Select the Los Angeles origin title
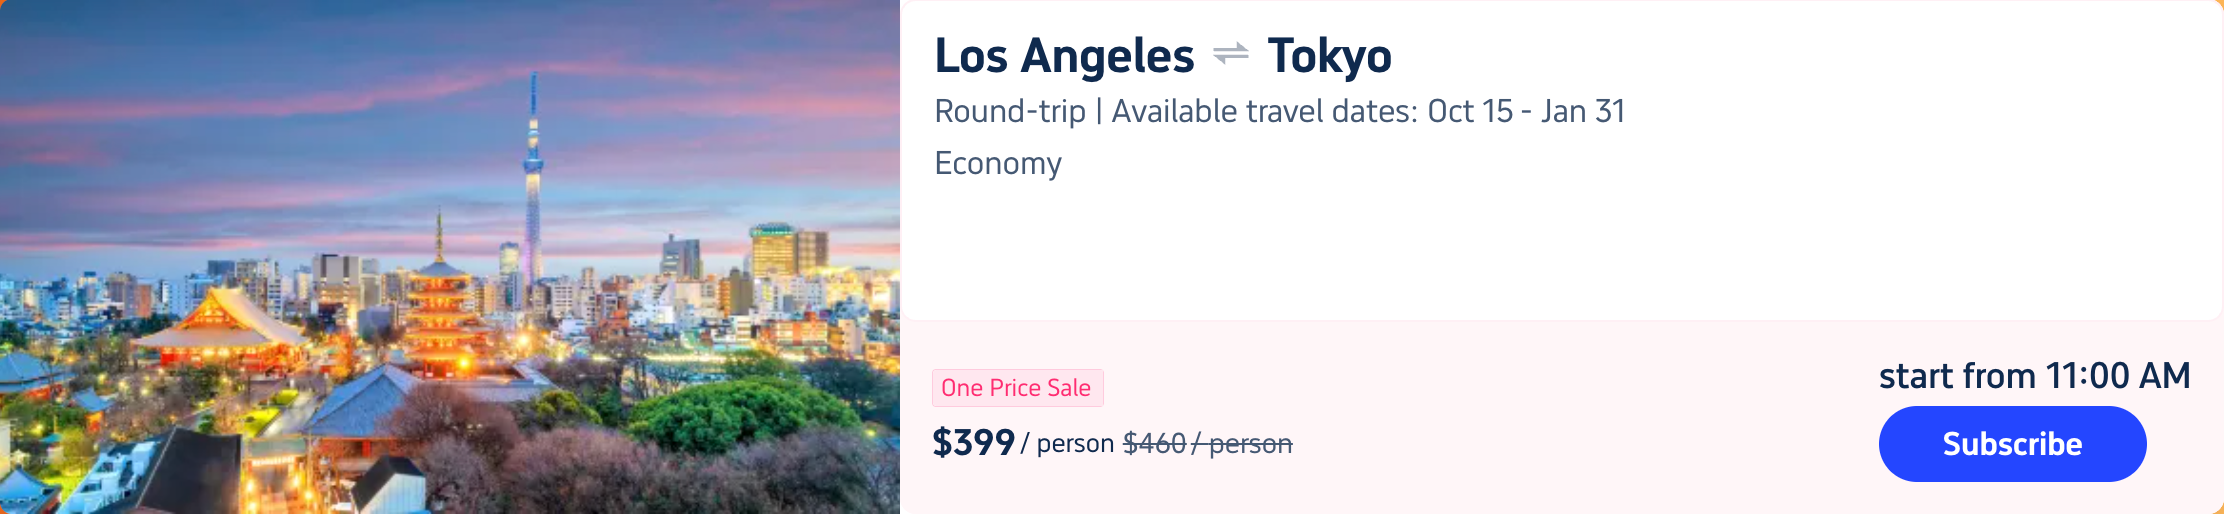Image resolution: width=2224 pixels, height=514 pixels. coord(1063,56)
